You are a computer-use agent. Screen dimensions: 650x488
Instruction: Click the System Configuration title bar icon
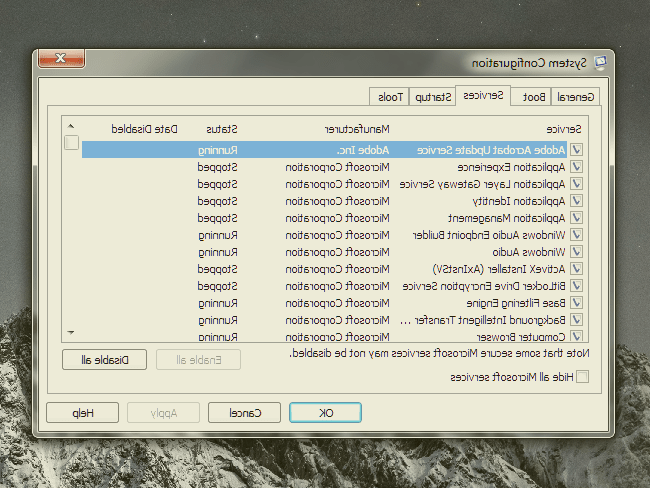pos(600,62)
